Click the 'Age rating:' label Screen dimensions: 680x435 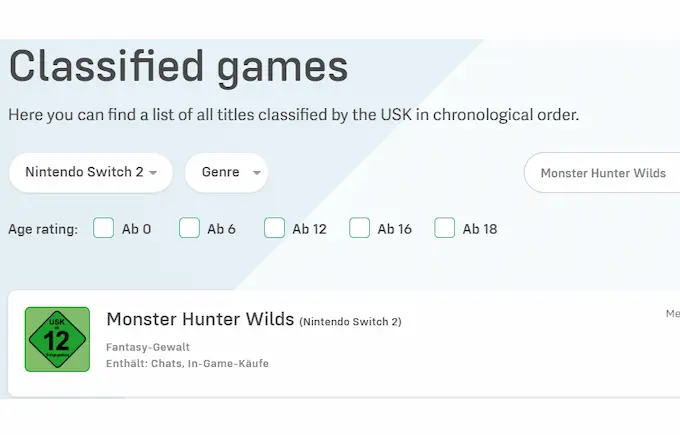43,229
